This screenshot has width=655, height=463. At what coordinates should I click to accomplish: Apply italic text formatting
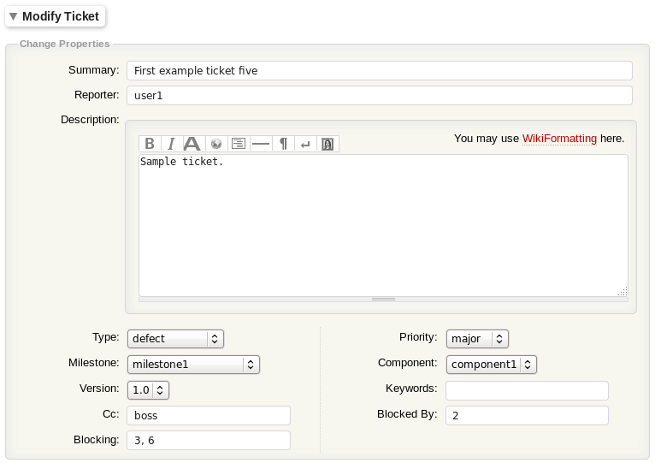click(171, 144)
